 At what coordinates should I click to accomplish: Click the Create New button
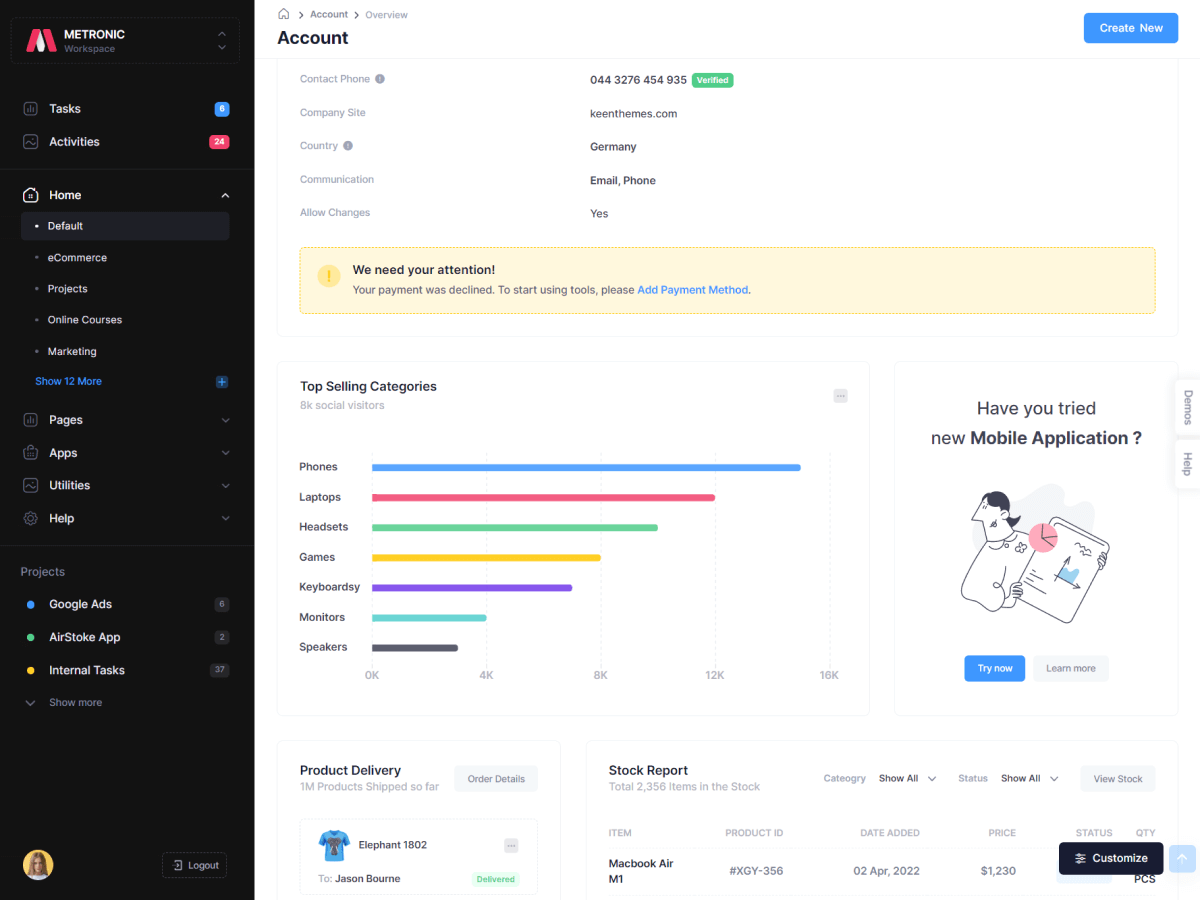[1130, 28]
